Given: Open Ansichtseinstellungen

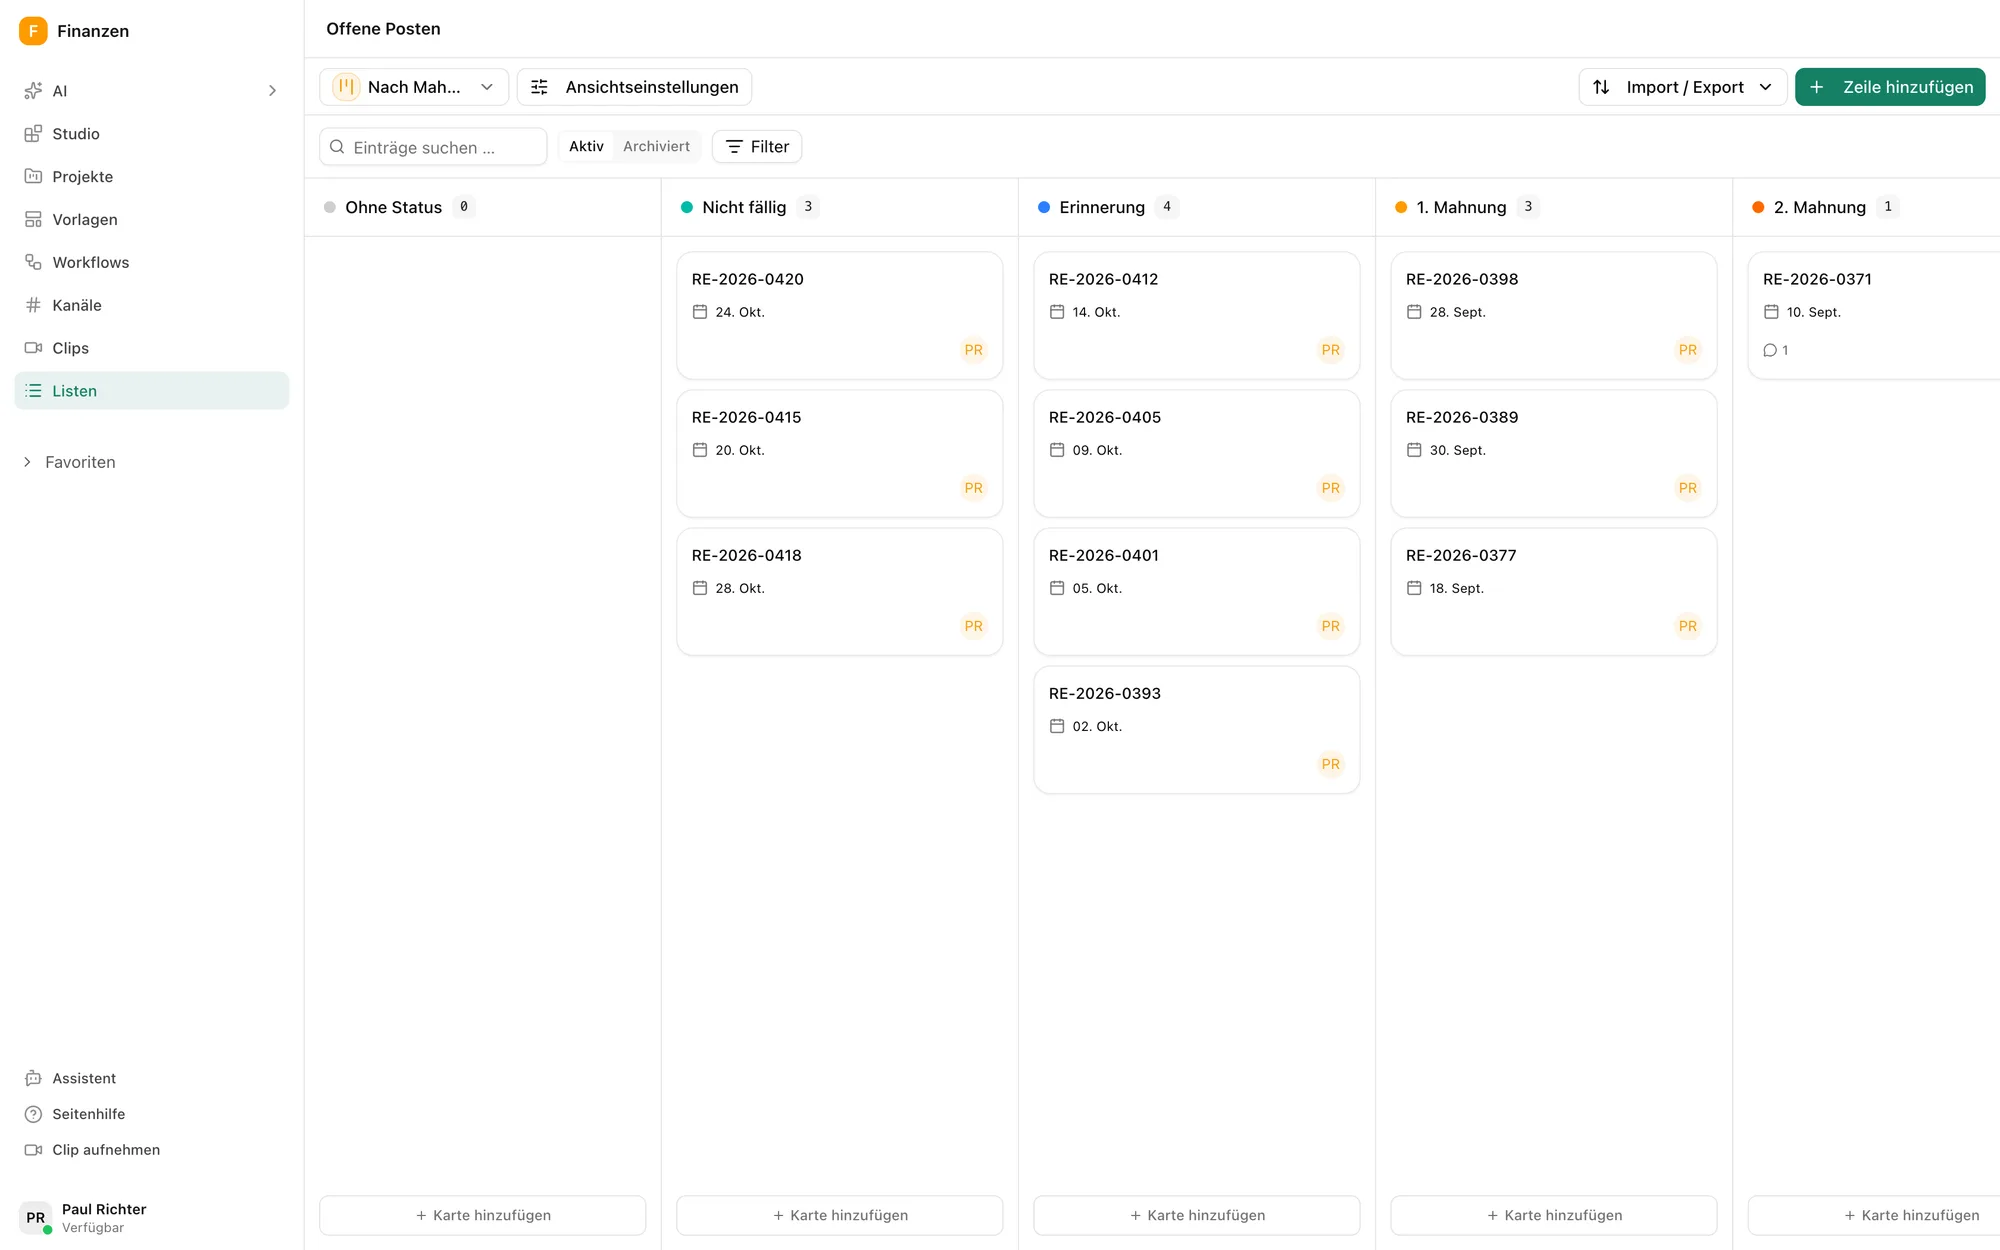Looking at the screenshot, I should [x=634, y=87].
